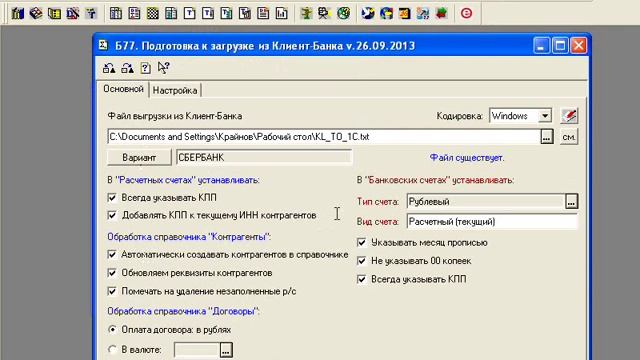Activate the cursor with question mark help icon

pyautogui.click(x=164, y=68)
